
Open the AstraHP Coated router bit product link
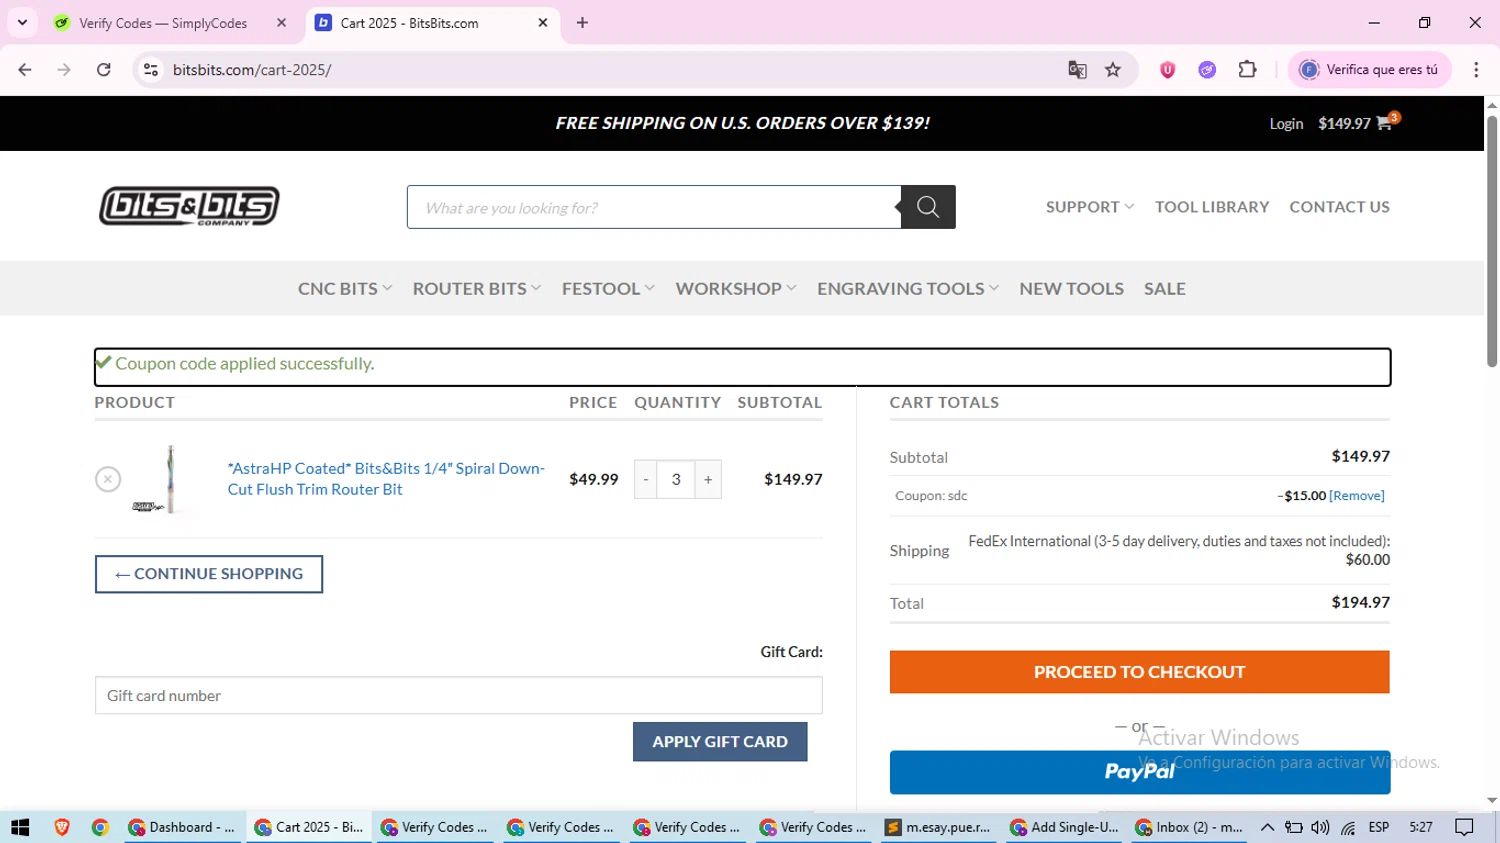386,479
